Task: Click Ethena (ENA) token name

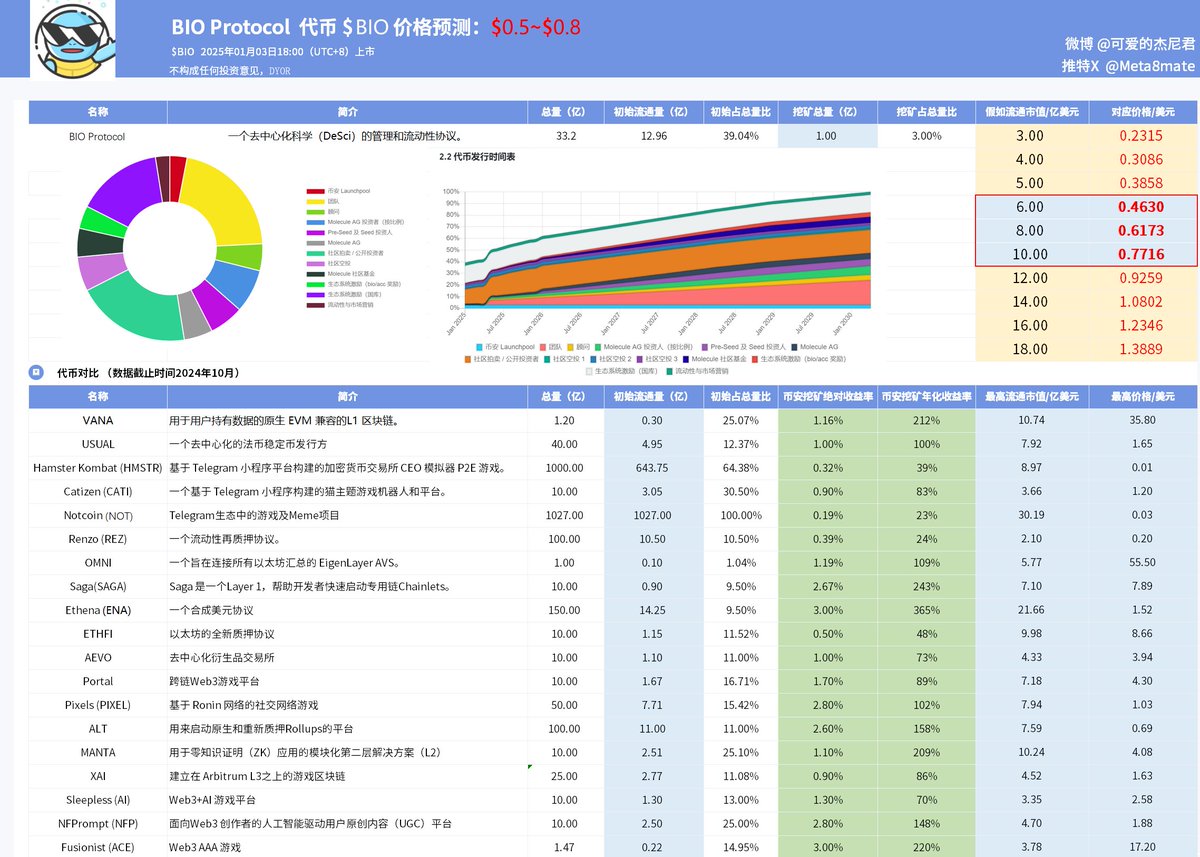Action: point(98,610)
